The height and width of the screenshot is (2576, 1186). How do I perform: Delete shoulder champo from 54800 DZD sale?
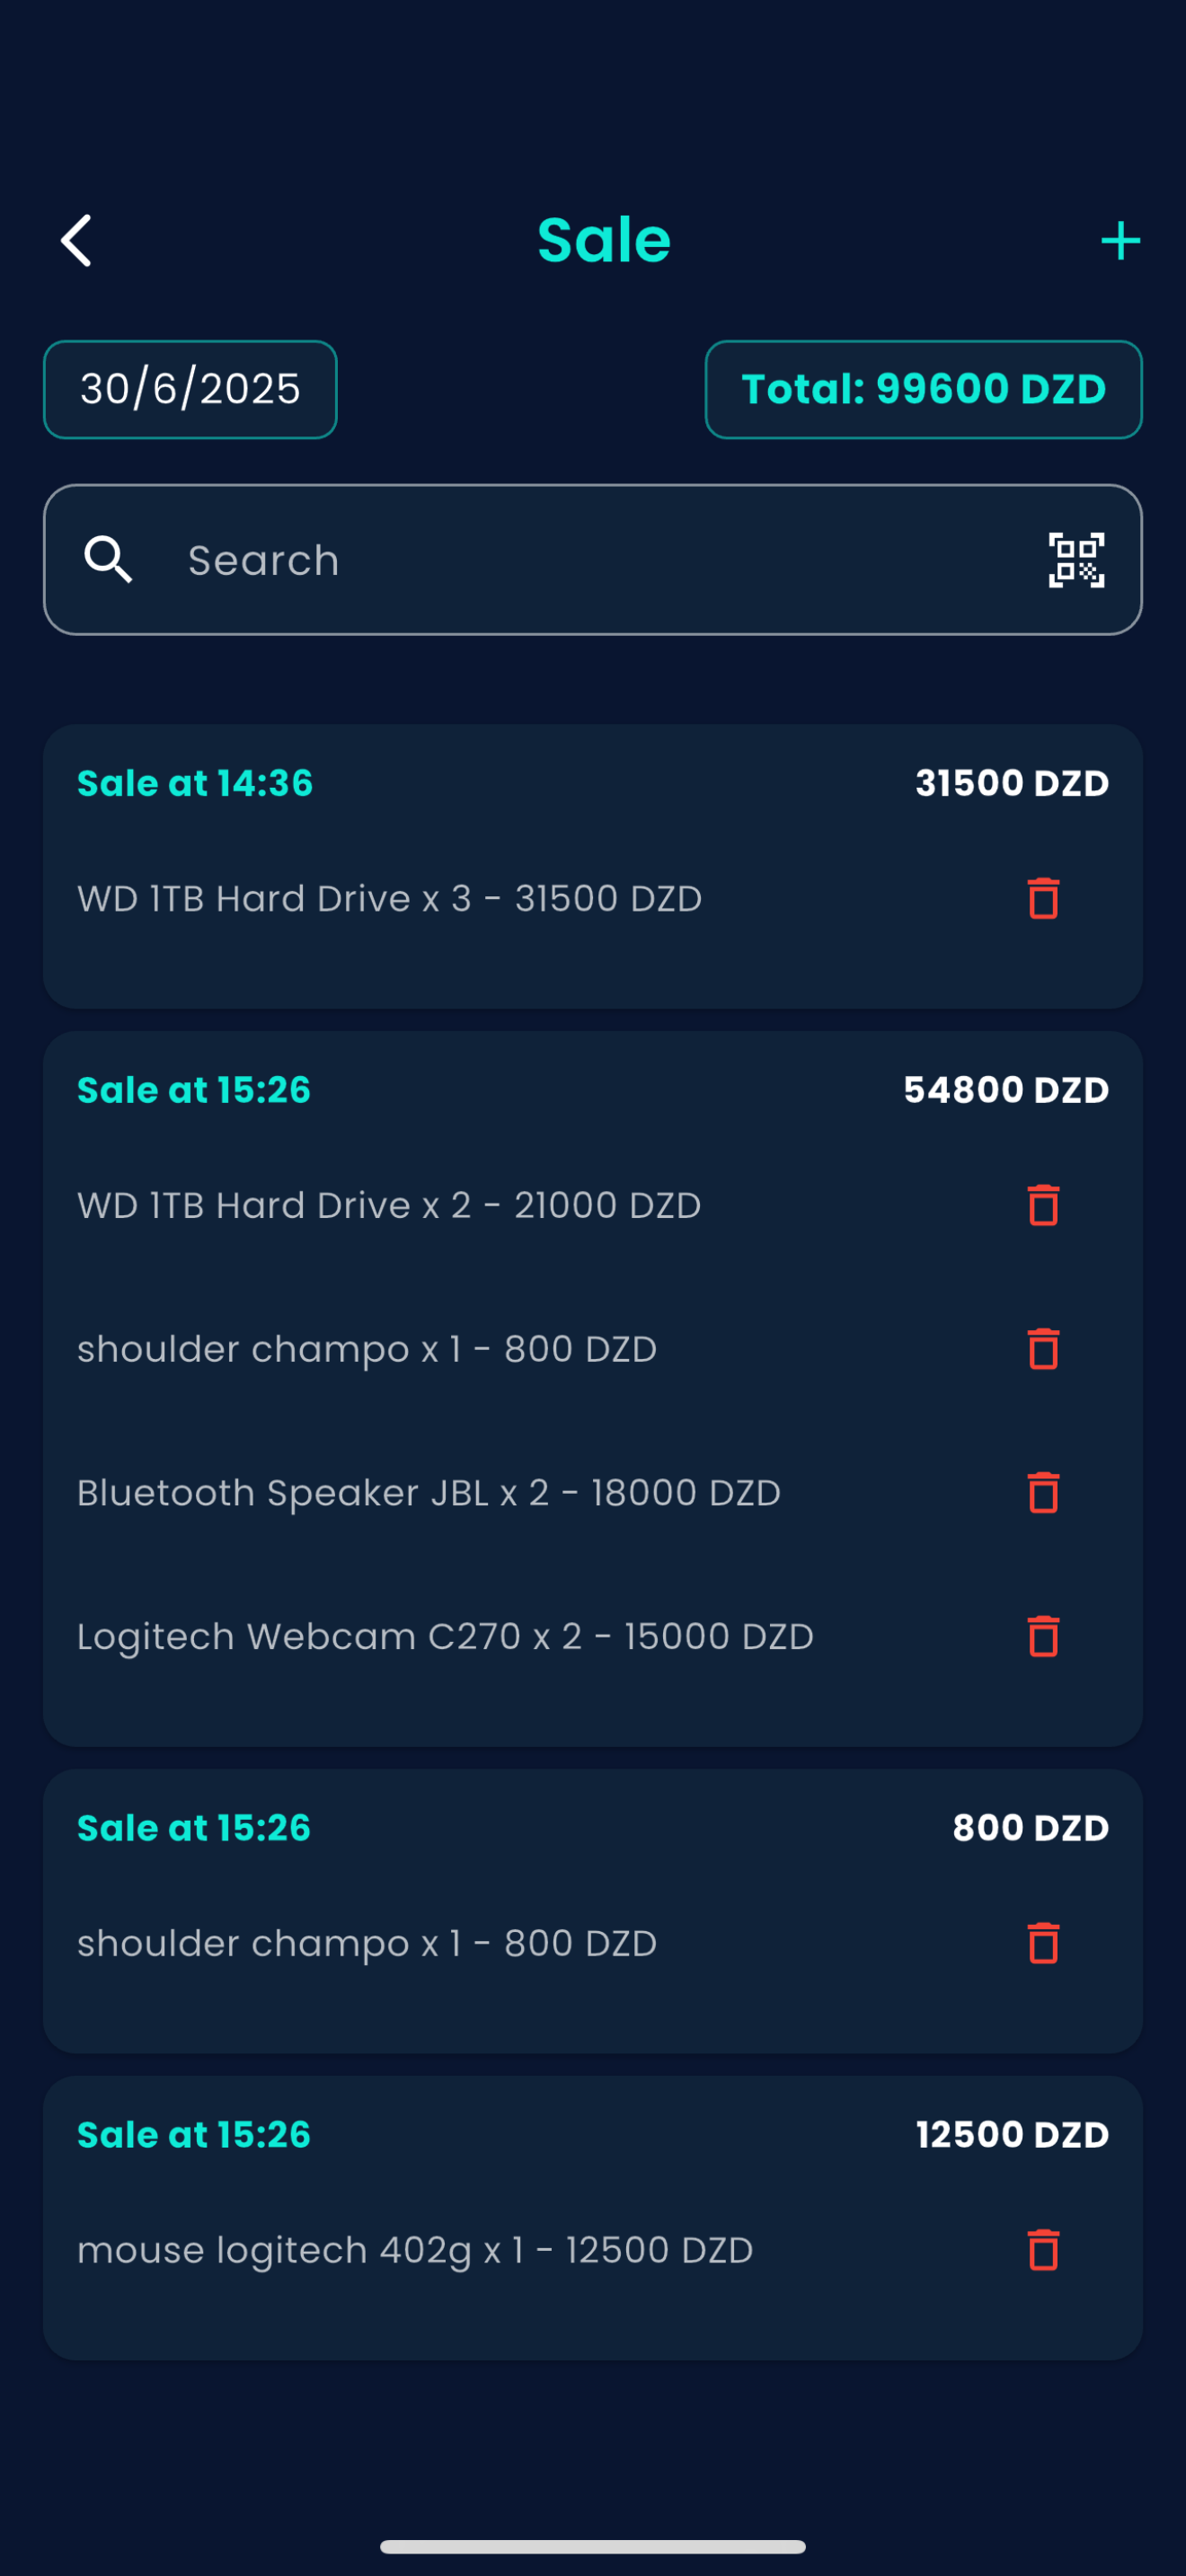click(1043, 1349)
